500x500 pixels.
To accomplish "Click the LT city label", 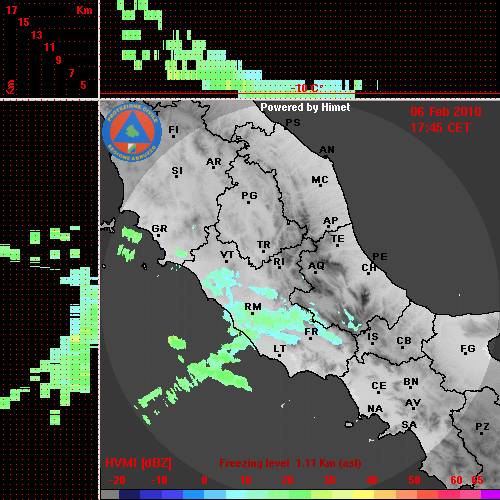I will point(280,349).
